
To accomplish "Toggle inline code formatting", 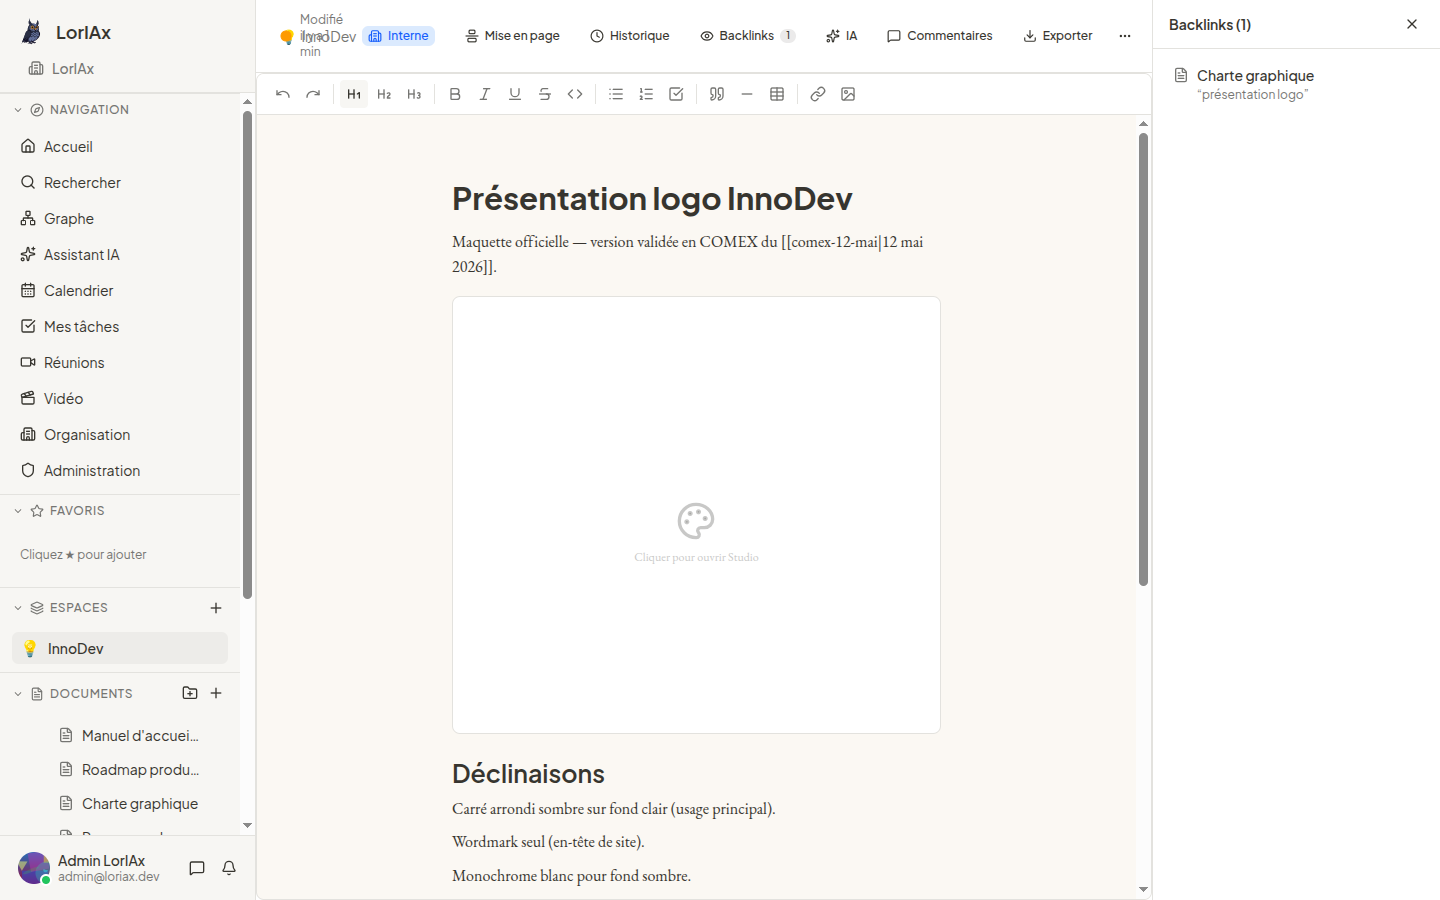I will (575, 94).
